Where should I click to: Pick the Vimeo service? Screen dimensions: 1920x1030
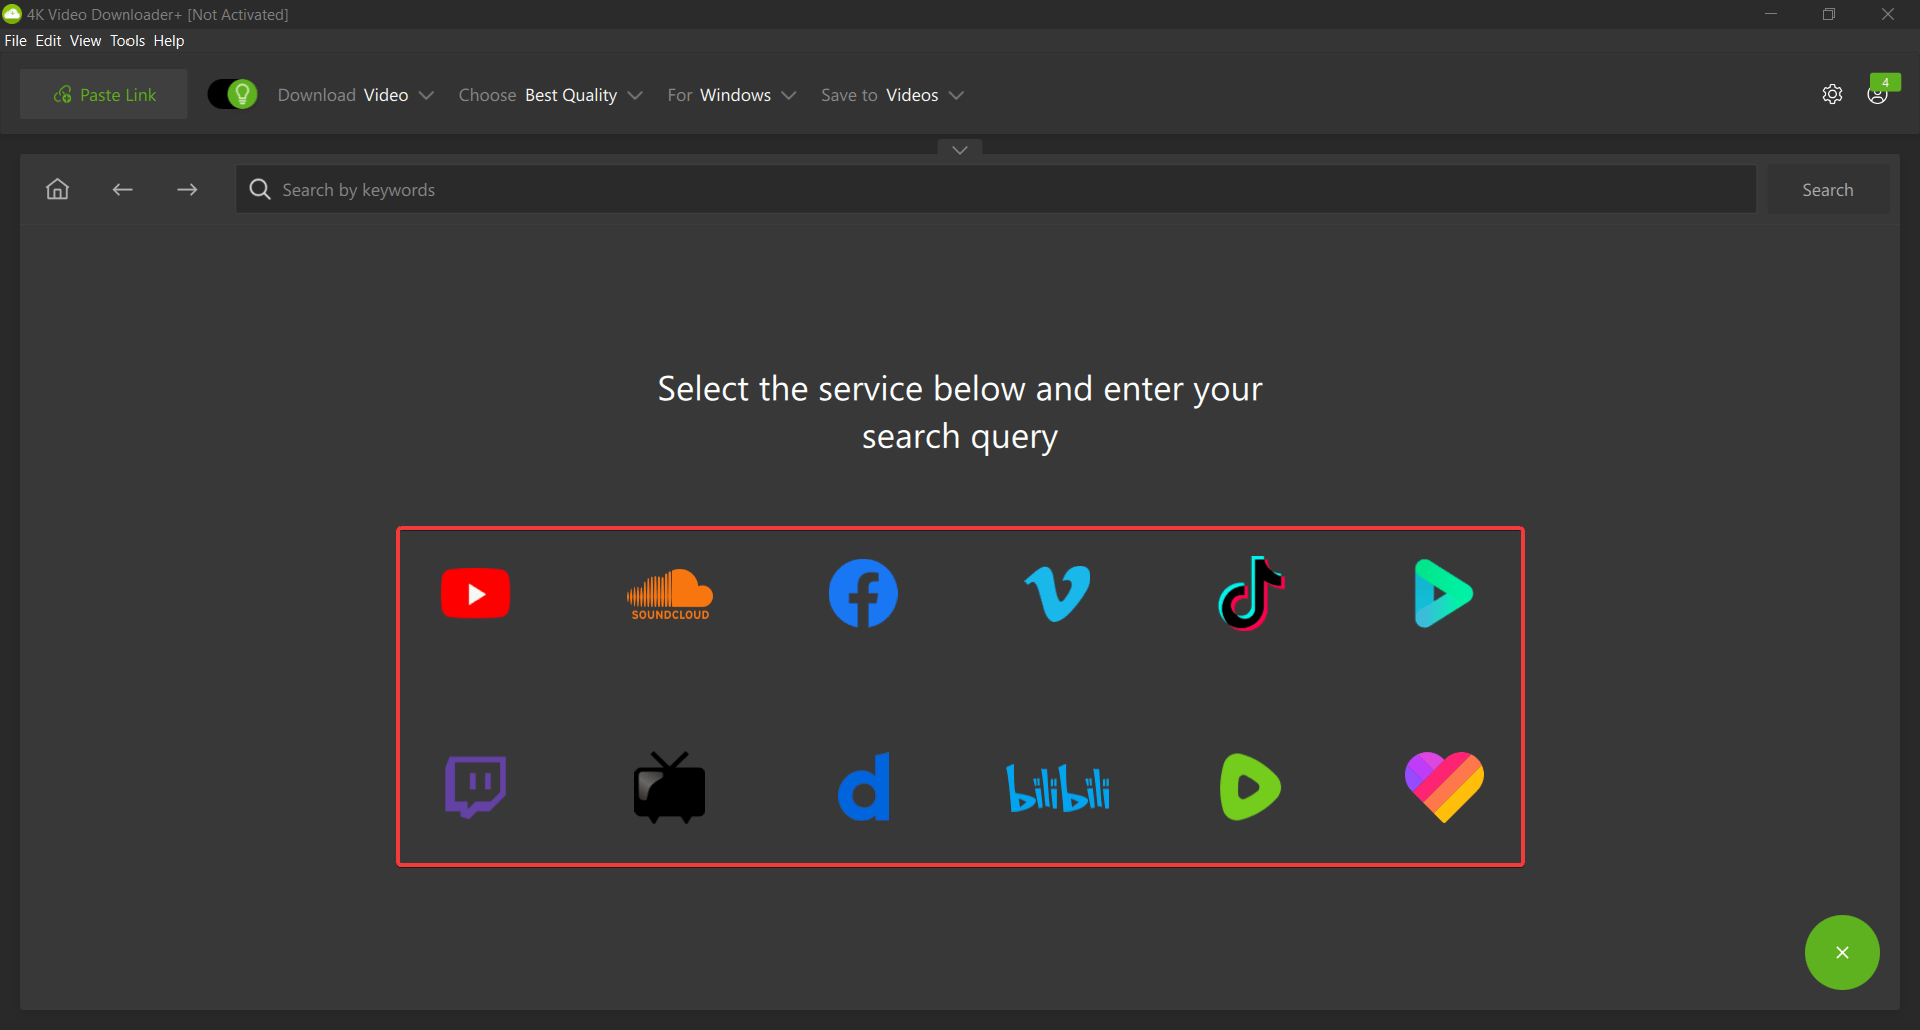point(1057,593)
